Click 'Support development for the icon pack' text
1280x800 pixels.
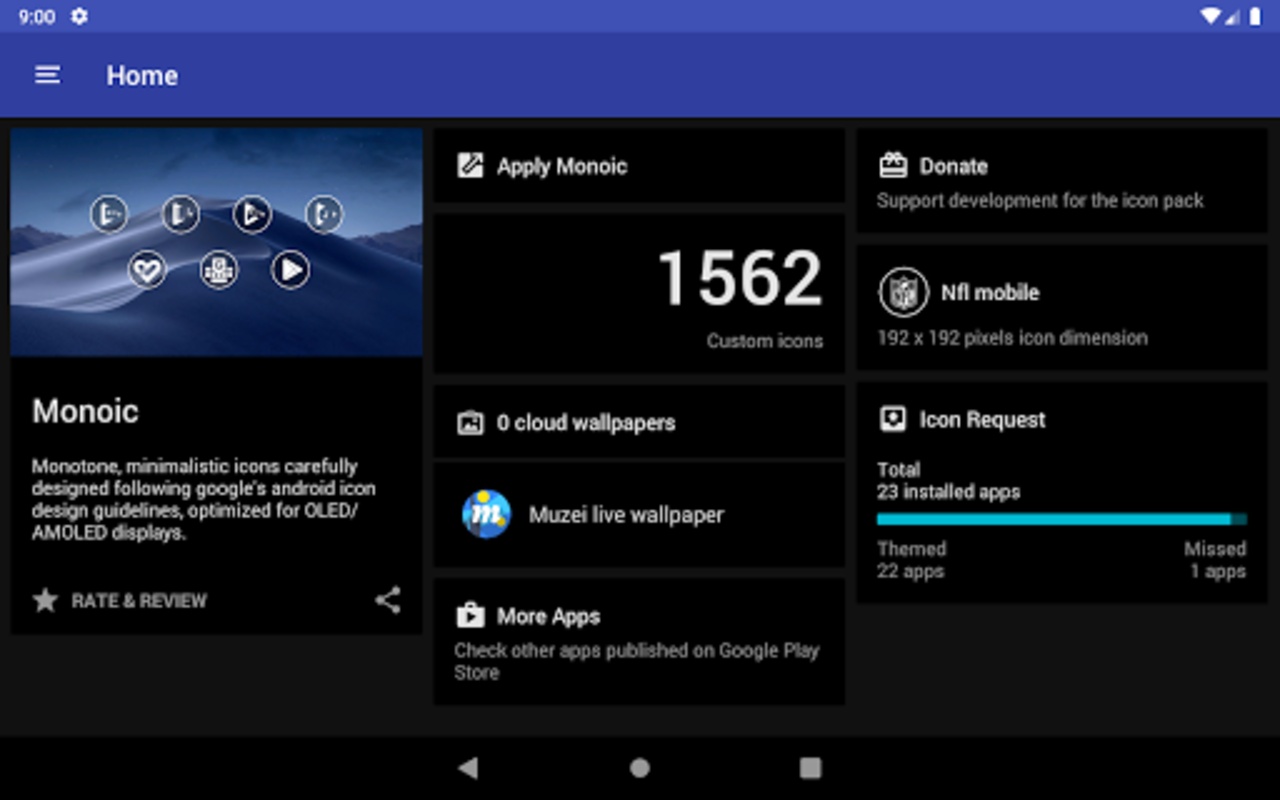tap(1040, 200)
